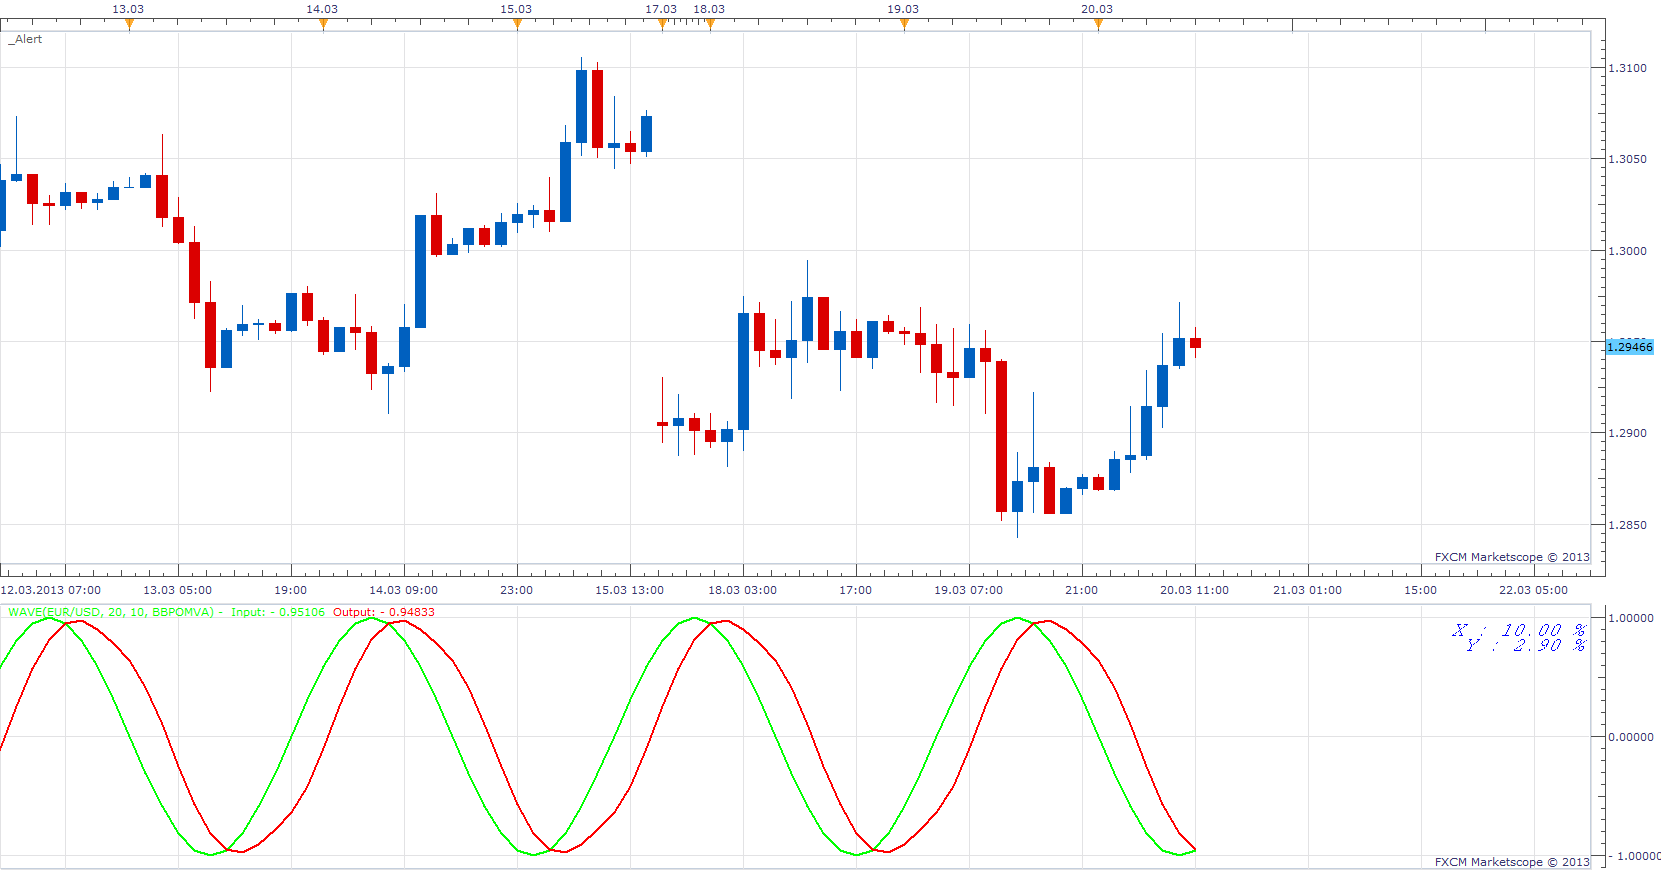Click the 19:00 time axis label

pos(290,590)
